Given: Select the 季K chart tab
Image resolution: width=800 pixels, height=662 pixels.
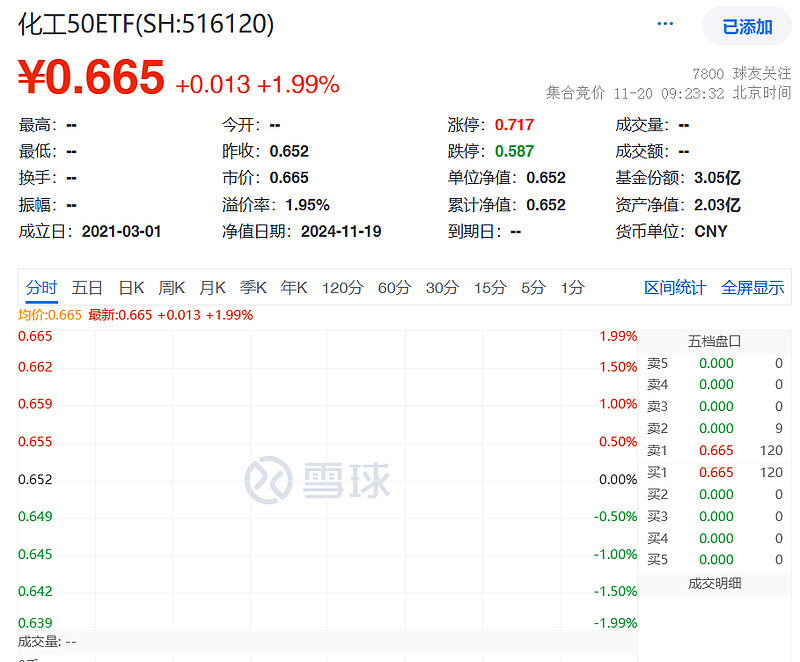Looking at the screenshot, I should (x=253, y=288).
